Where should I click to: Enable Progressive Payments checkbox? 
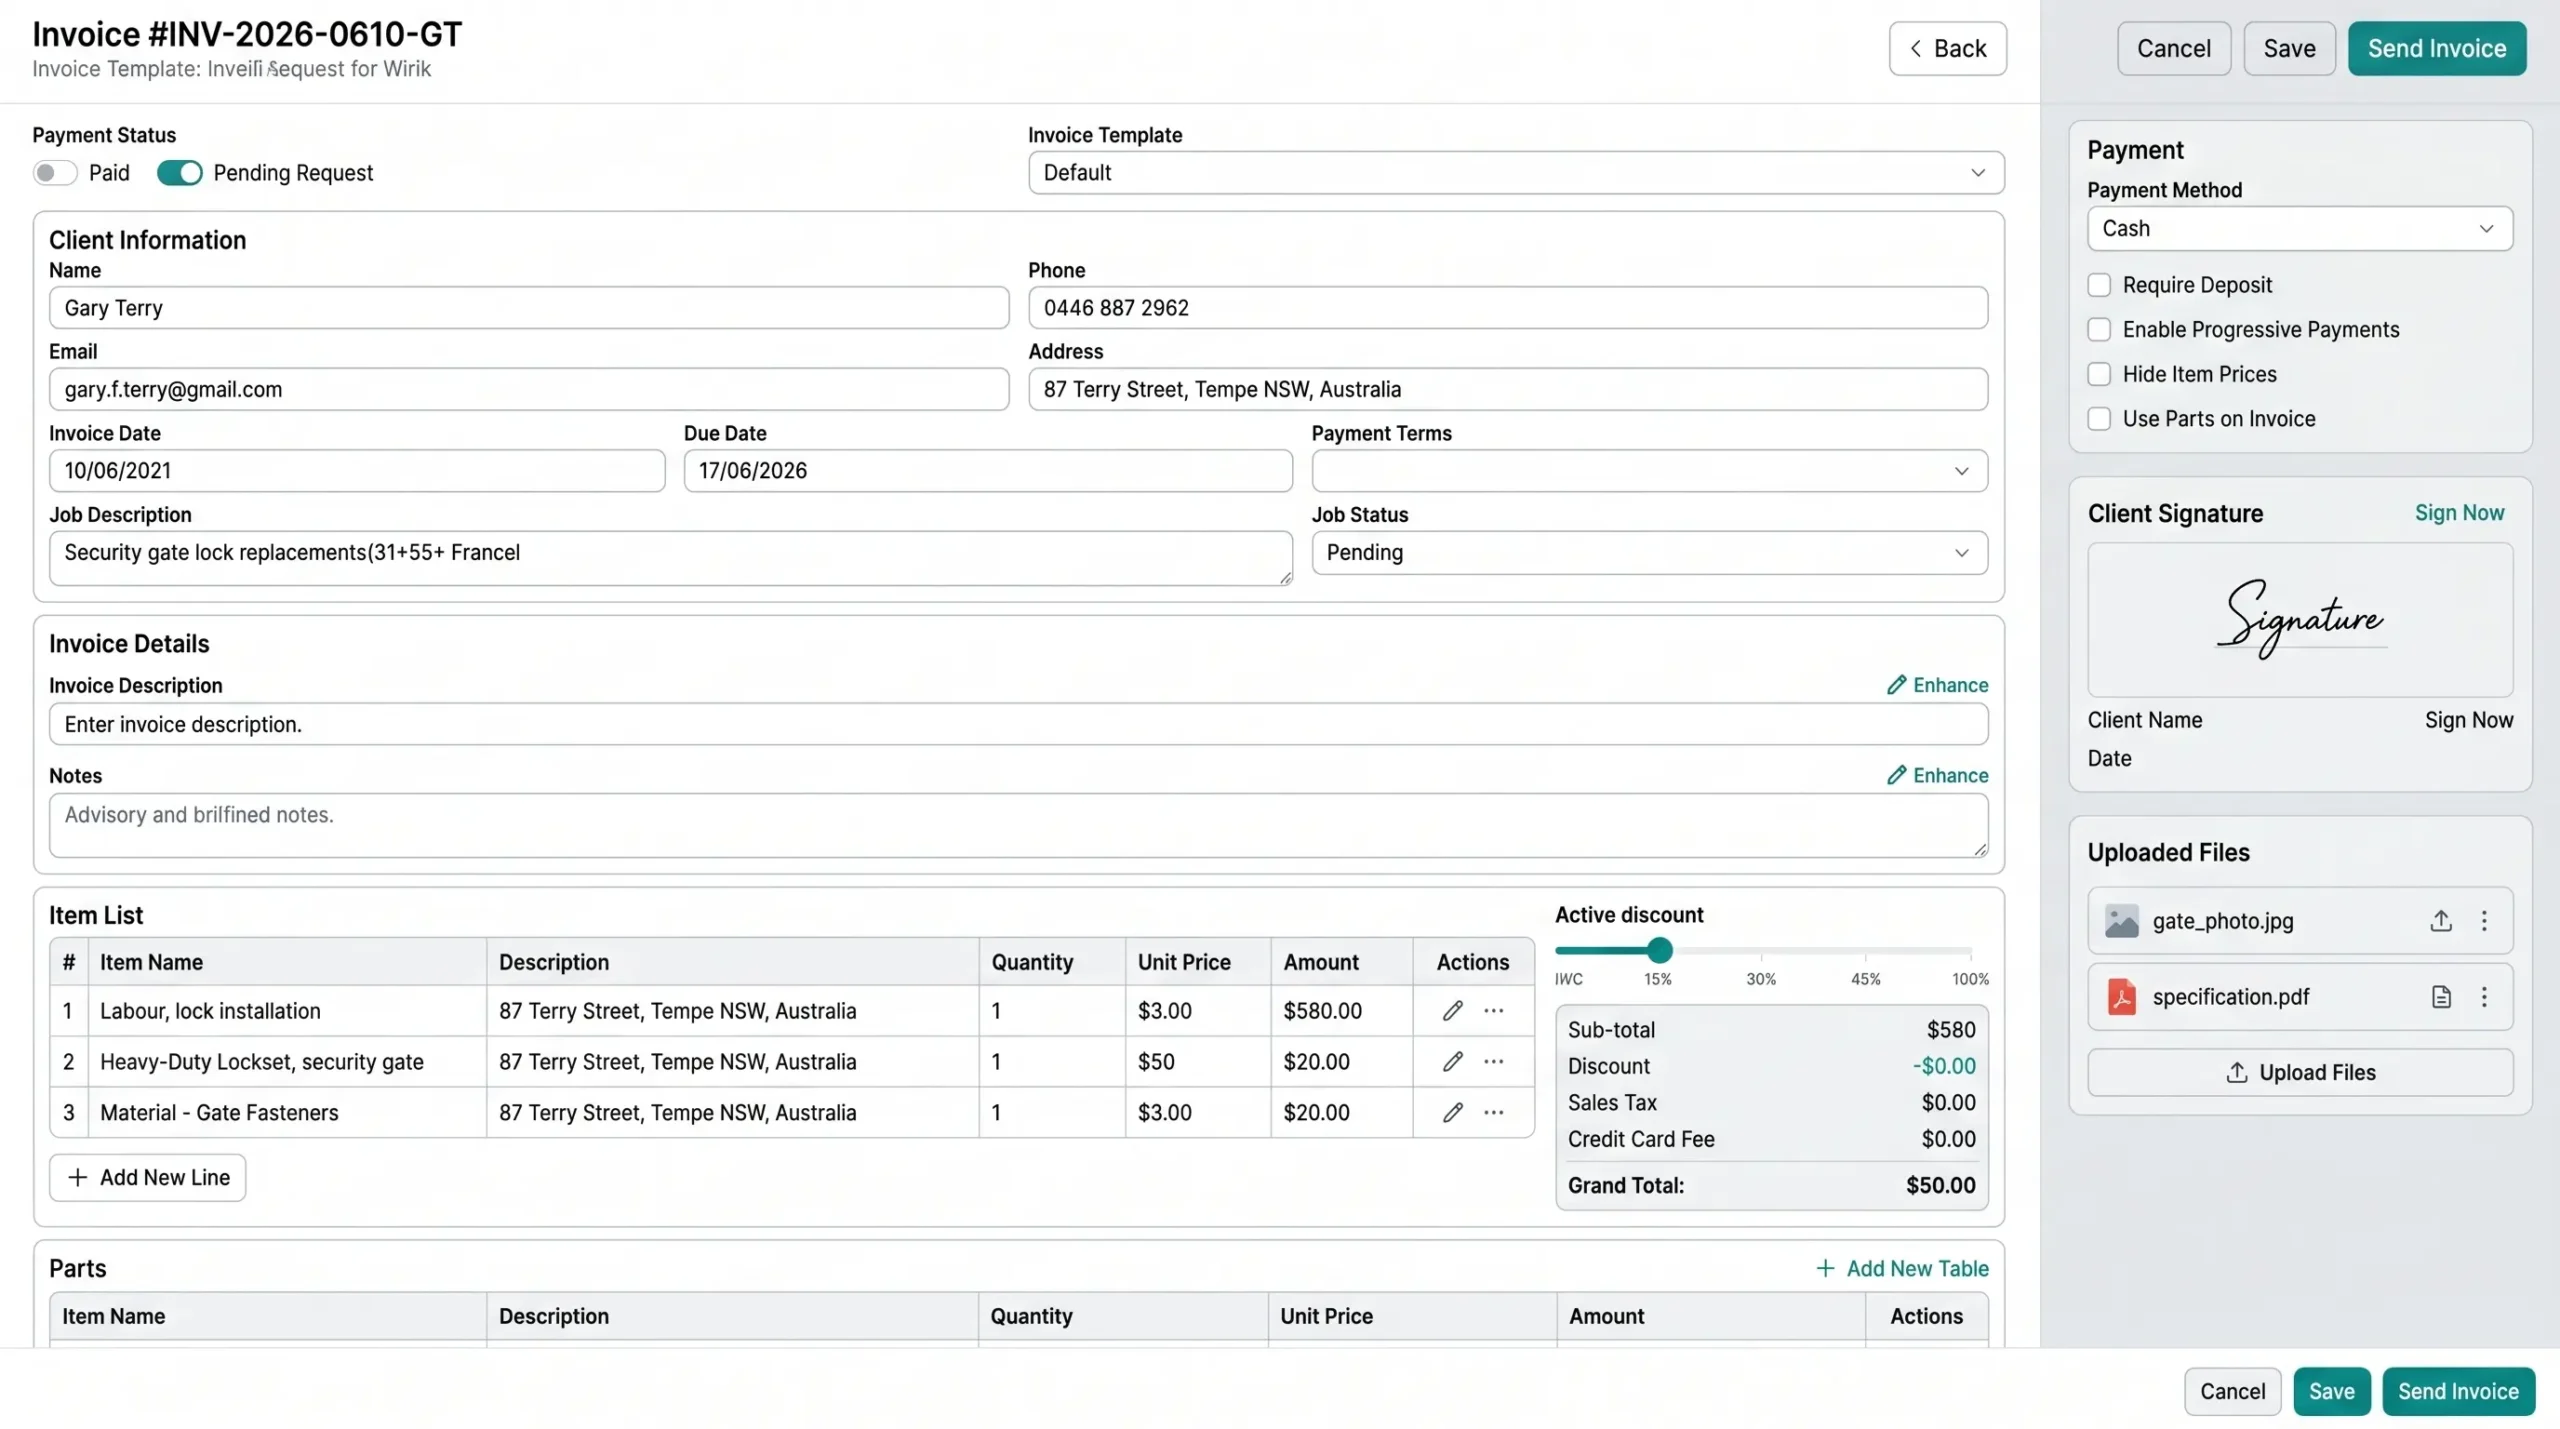(2099, 330)
